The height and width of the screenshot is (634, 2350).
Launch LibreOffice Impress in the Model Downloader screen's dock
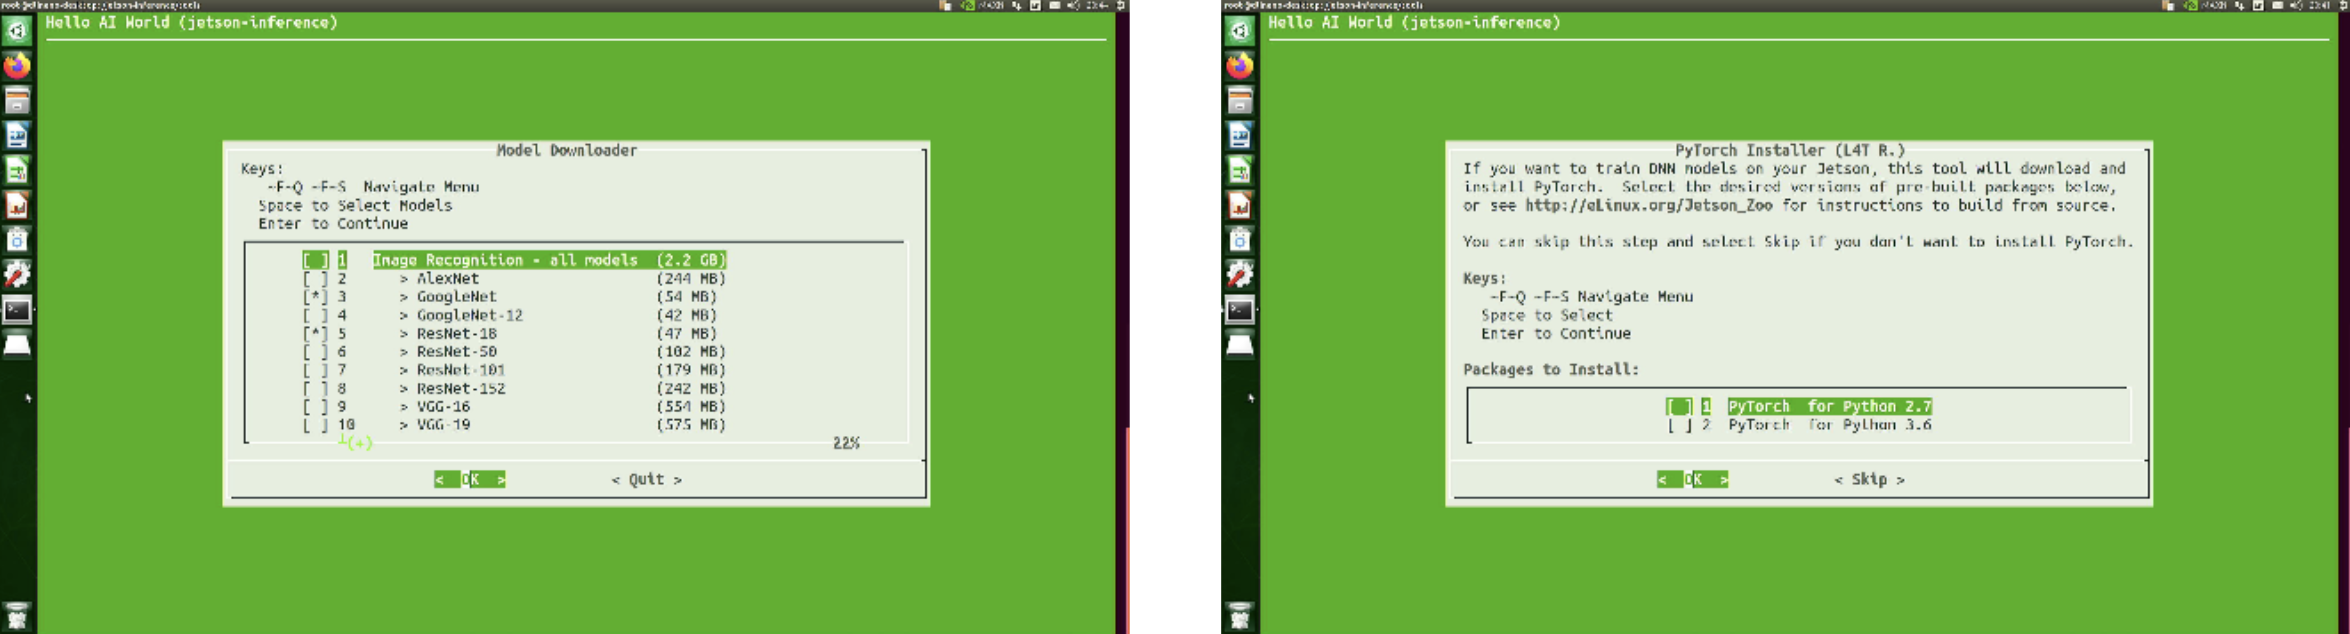pyautogui.click(x=17, y=206)
